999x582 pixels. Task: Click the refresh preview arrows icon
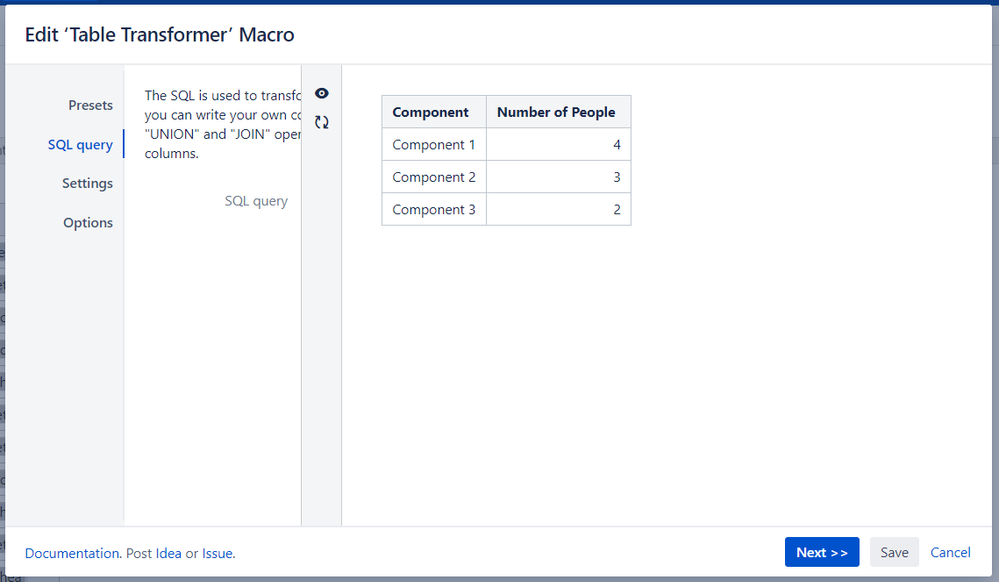point(322,122)
